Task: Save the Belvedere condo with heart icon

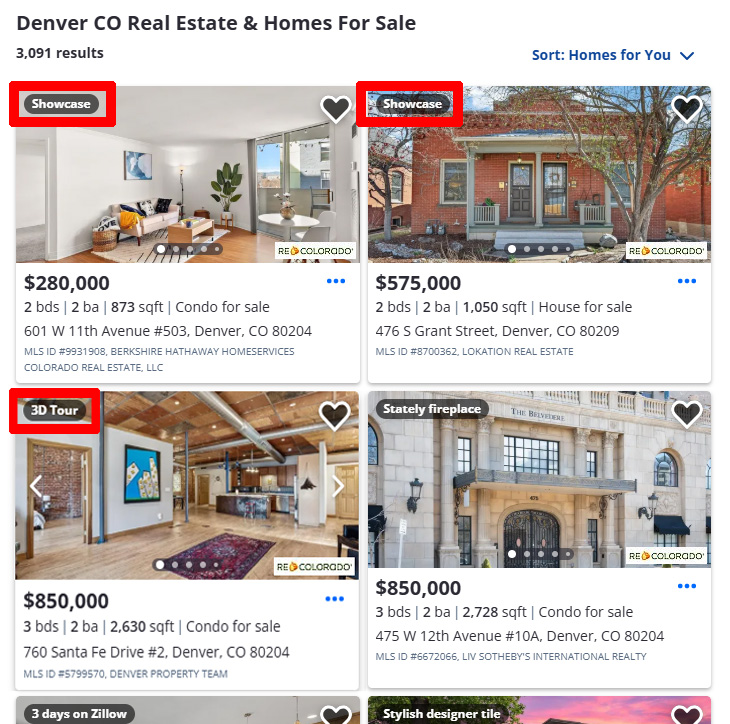Action: (687, 414)
